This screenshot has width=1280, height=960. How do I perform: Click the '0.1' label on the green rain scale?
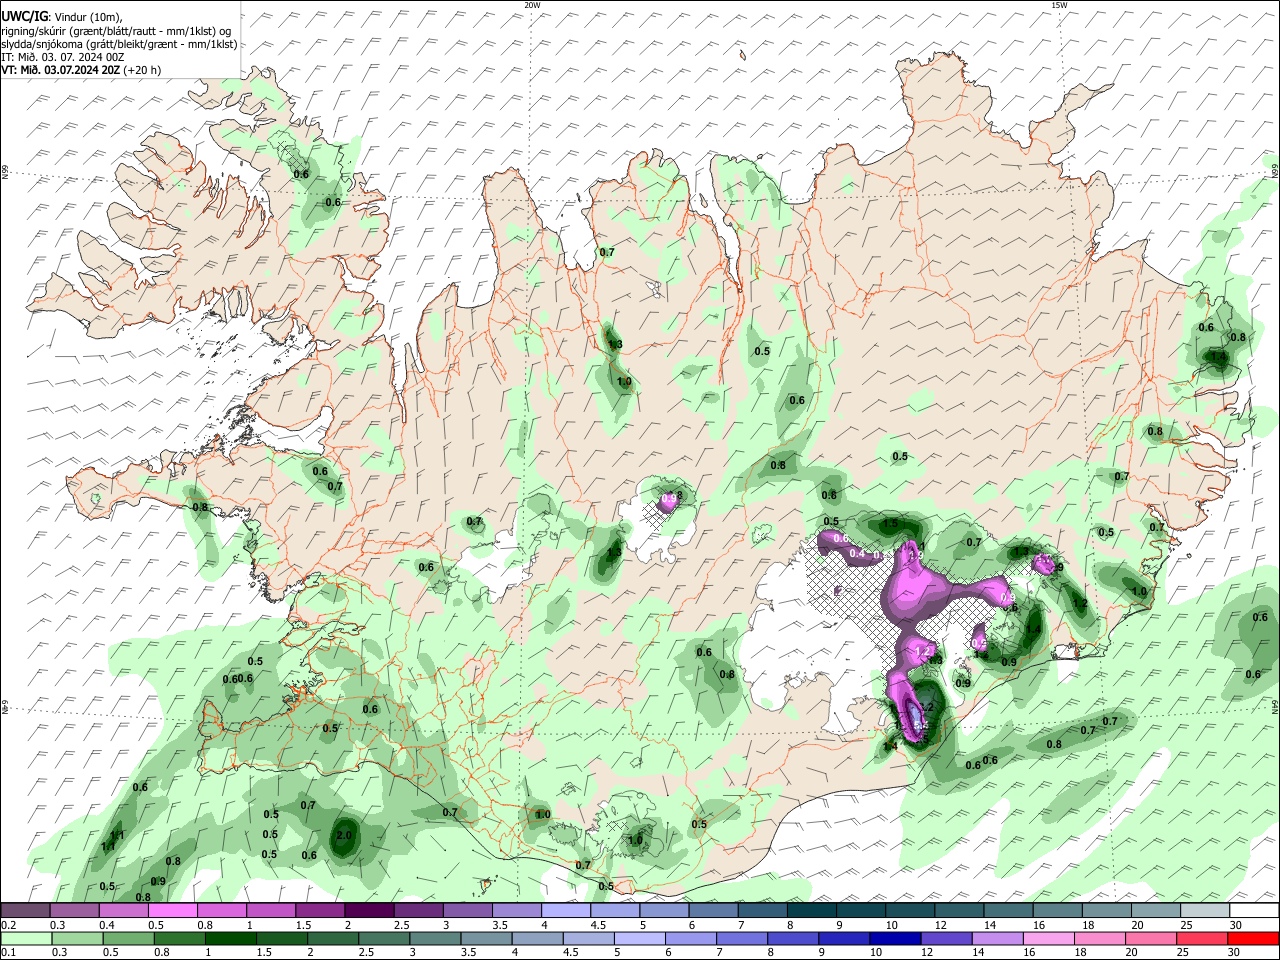click(8, 953)
